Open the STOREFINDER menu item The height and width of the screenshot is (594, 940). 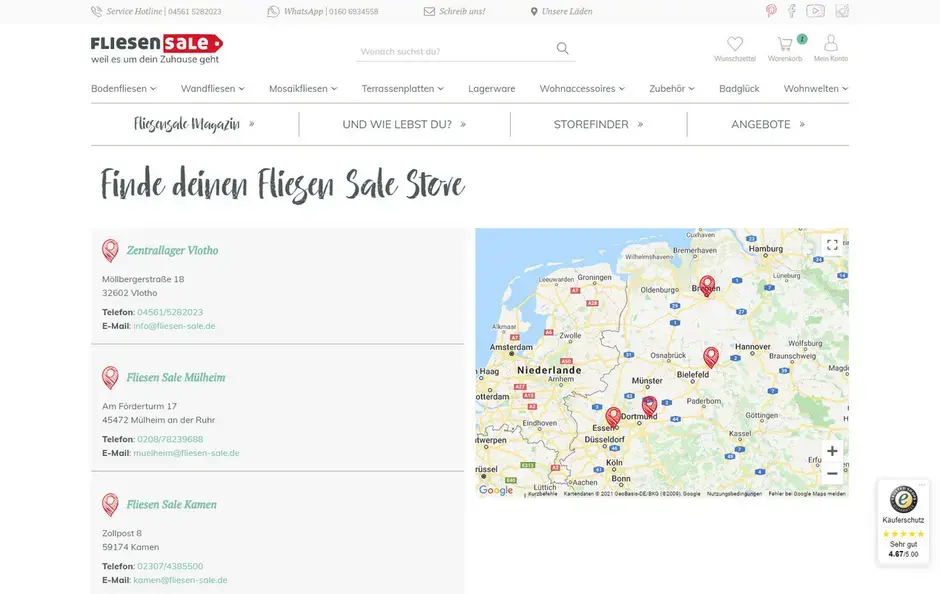click(x=591, y=124)
